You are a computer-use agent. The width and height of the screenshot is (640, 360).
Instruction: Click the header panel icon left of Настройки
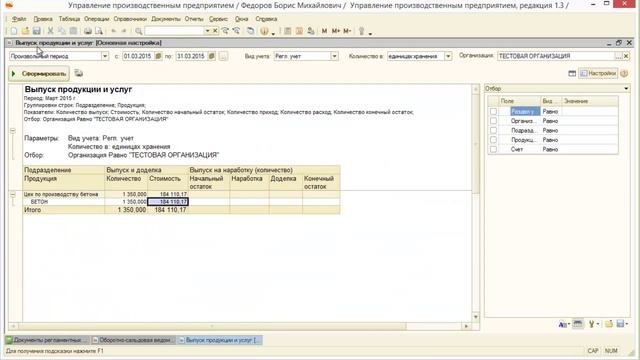(572, 73)
